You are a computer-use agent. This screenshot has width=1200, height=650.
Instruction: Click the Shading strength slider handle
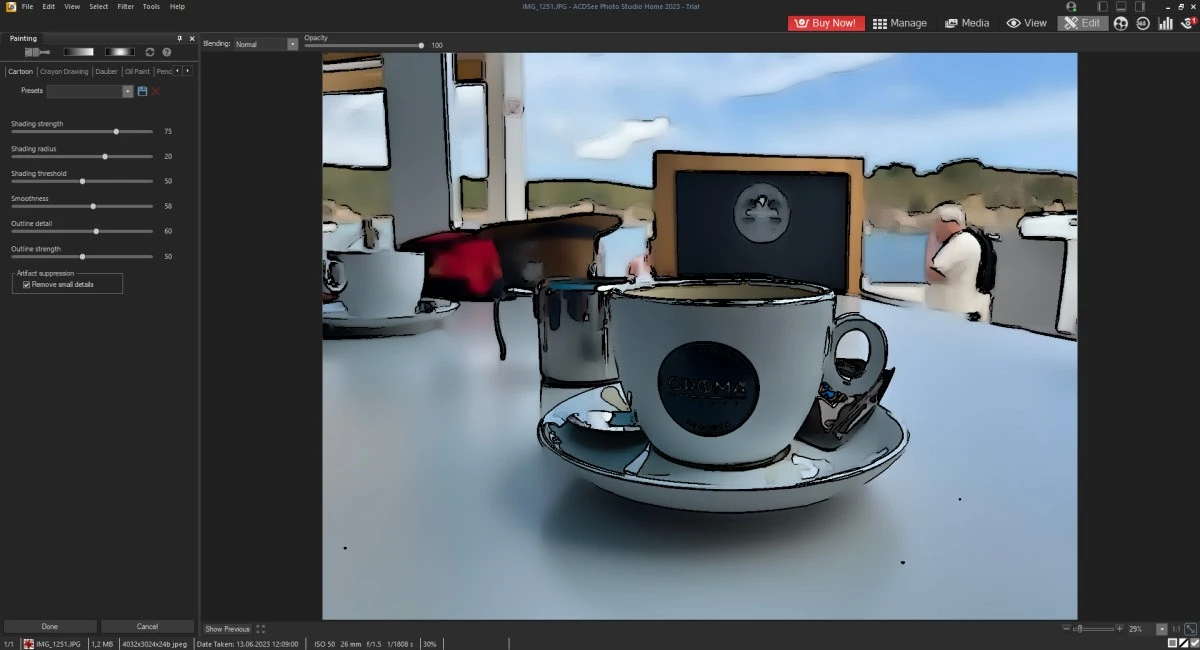116,131
